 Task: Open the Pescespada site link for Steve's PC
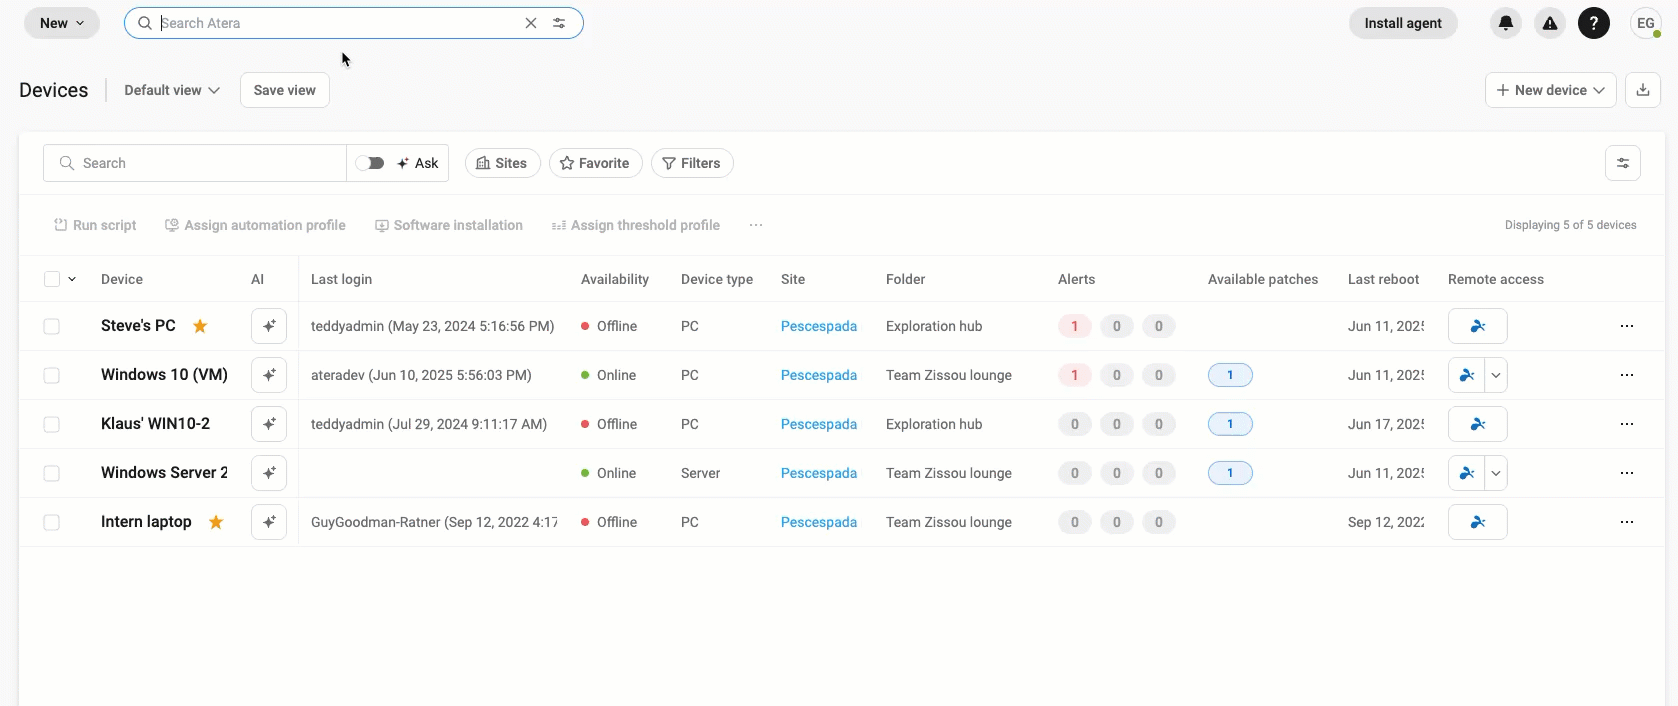point(819,326)
